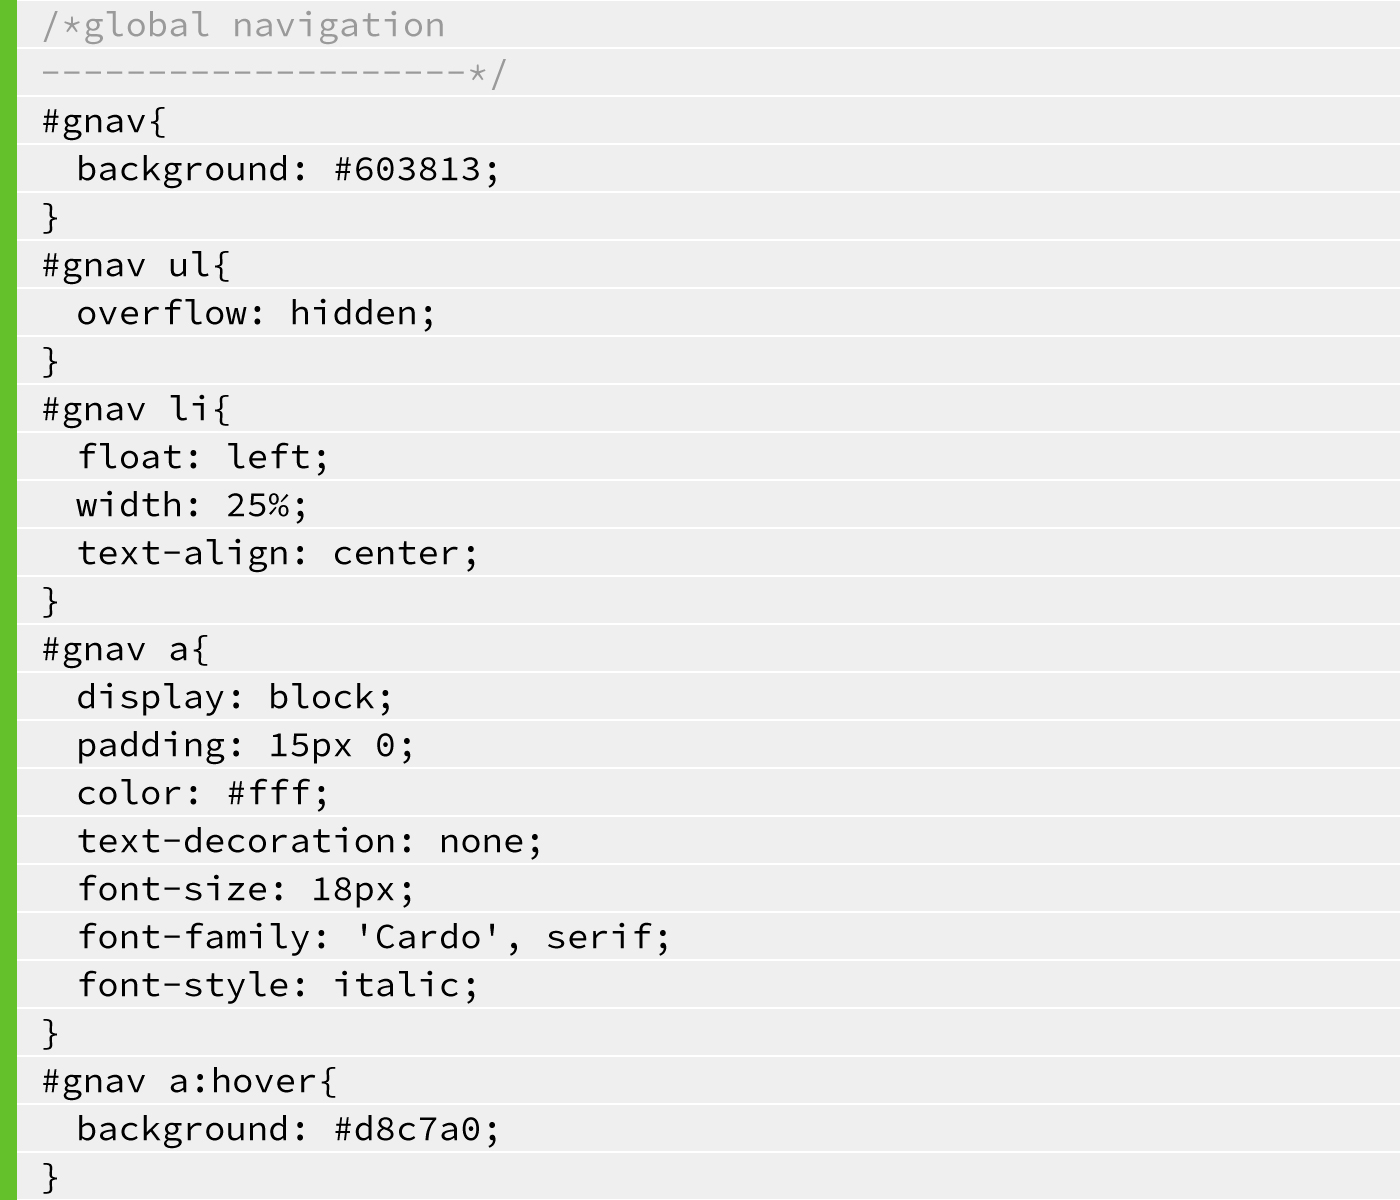Click the "color: #fff;" declaration
This screenshot has width=1400, height=1200.
(202, 793)
